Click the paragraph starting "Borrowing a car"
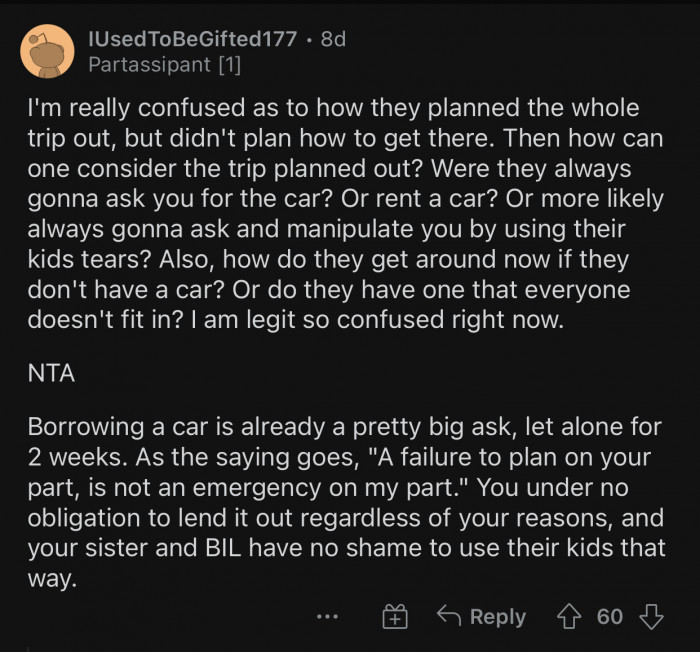Image resolution: width=700 pixels, height=652 pixels. click(345, 503)
